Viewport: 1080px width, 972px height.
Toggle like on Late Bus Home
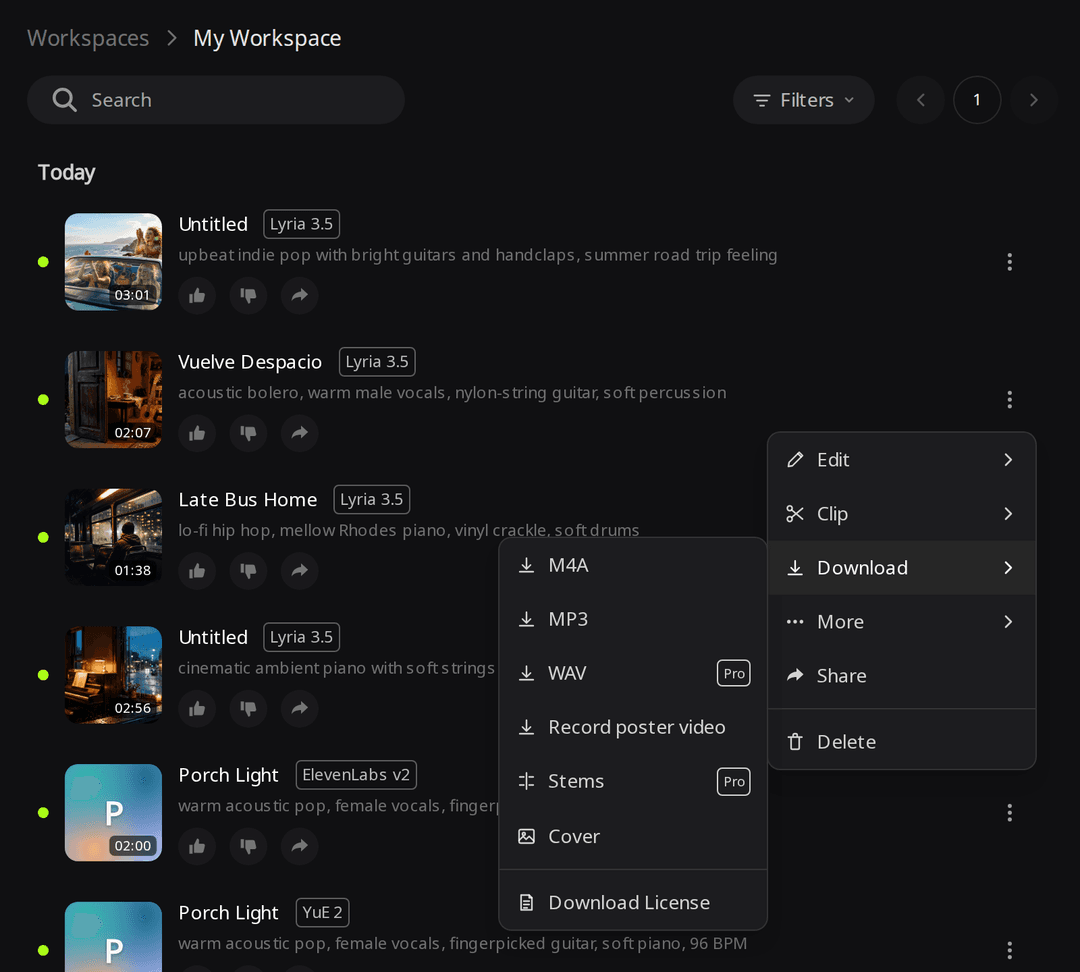point(197,571)
